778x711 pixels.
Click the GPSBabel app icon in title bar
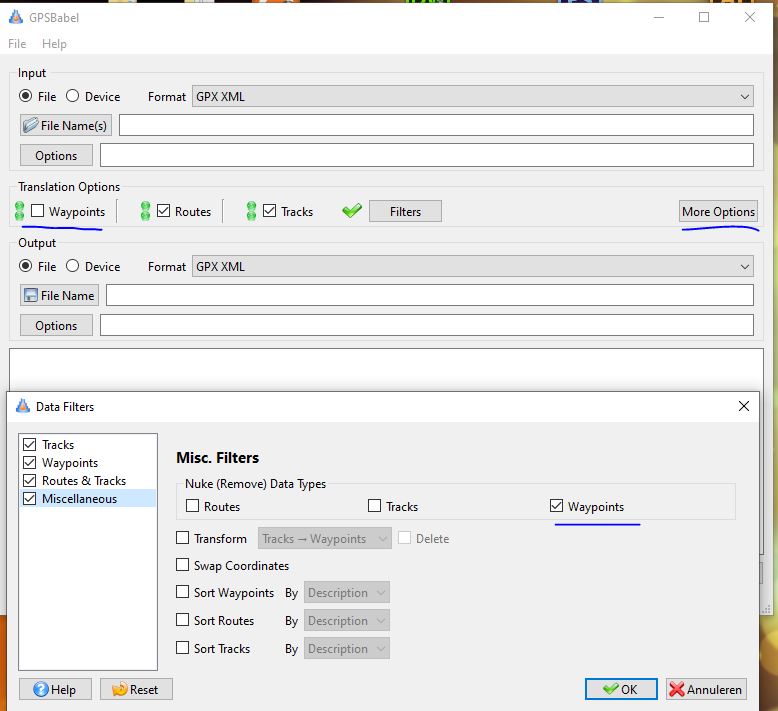(x=16, y=17)
